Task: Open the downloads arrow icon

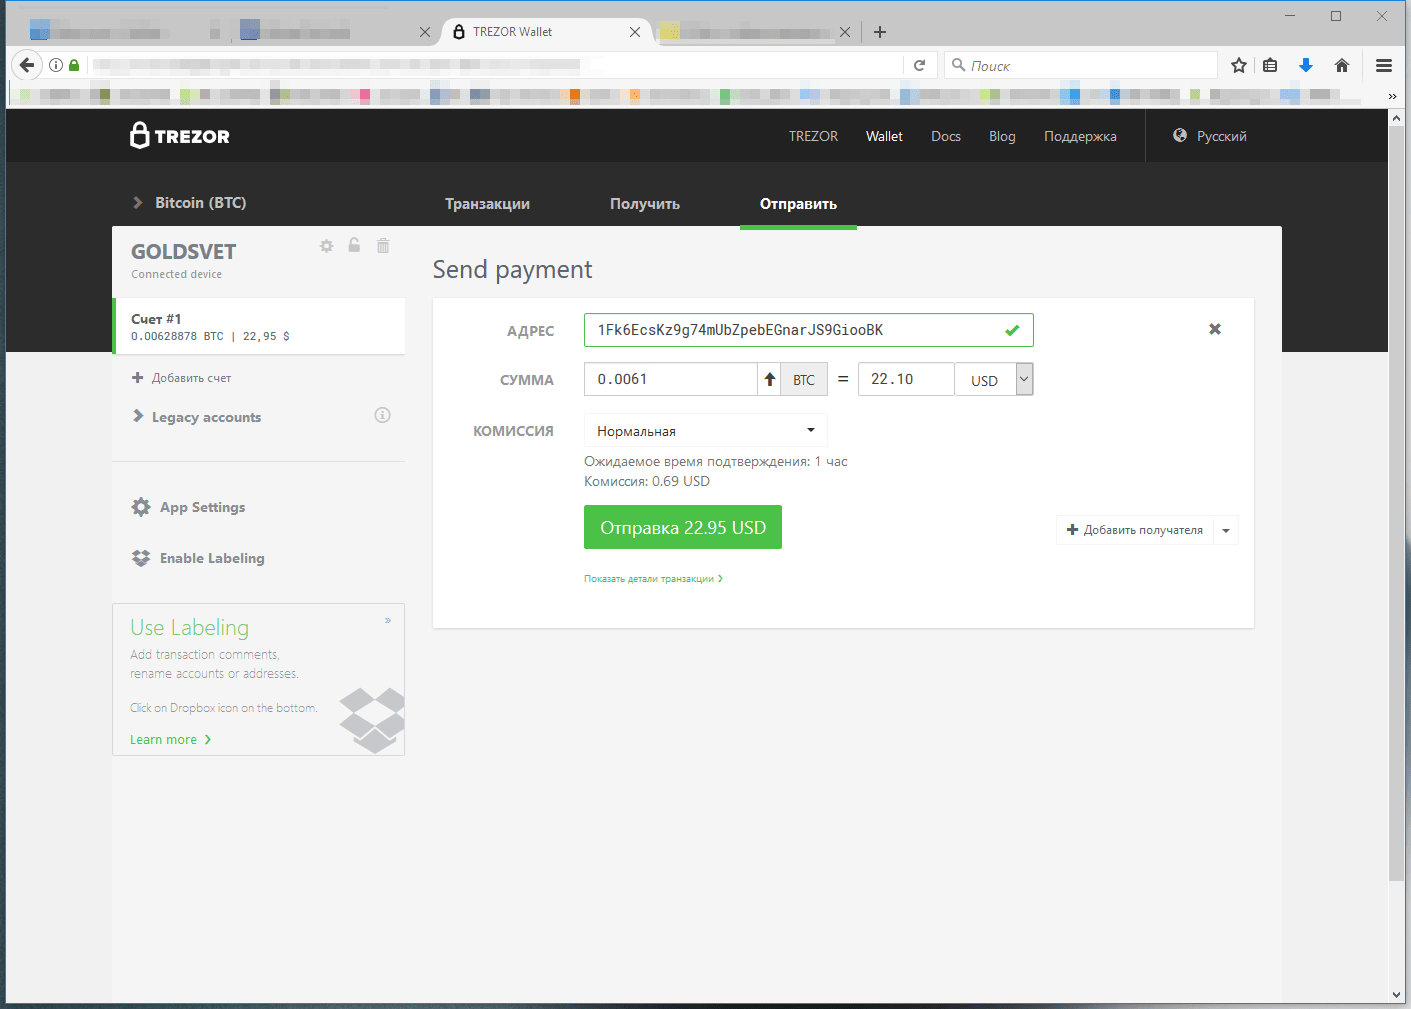Action: tap(1305, 65)
